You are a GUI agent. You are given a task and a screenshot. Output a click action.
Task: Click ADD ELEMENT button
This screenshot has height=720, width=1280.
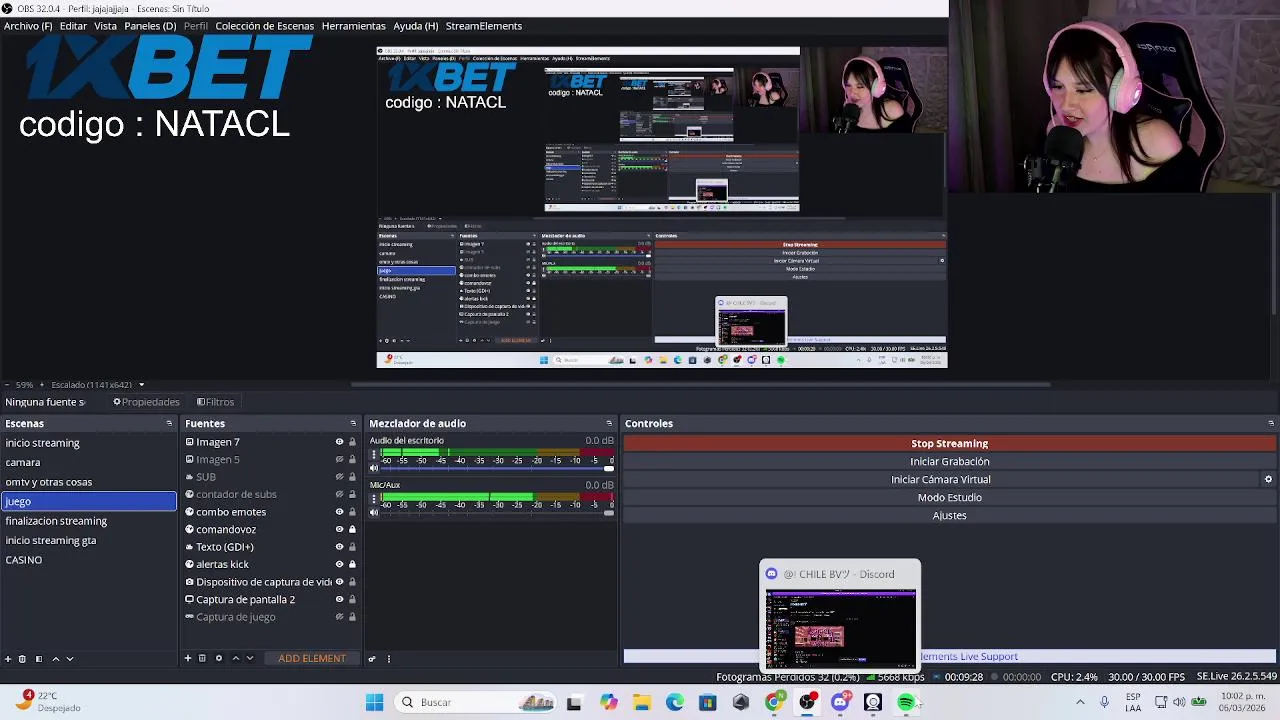[x=312, y=658]
